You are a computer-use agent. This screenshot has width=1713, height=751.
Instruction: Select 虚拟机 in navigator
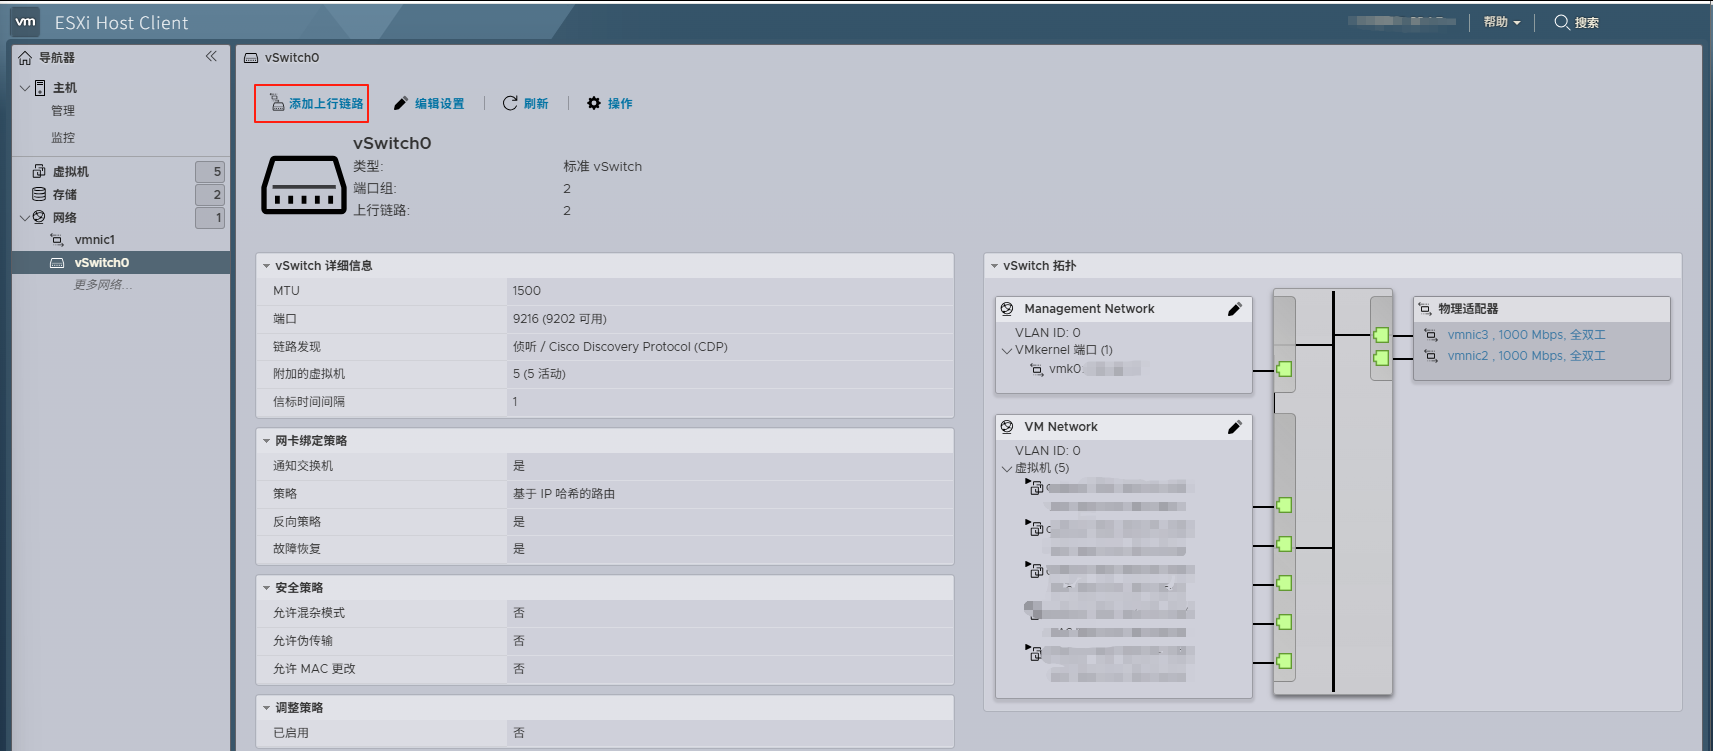coord(71,172)
